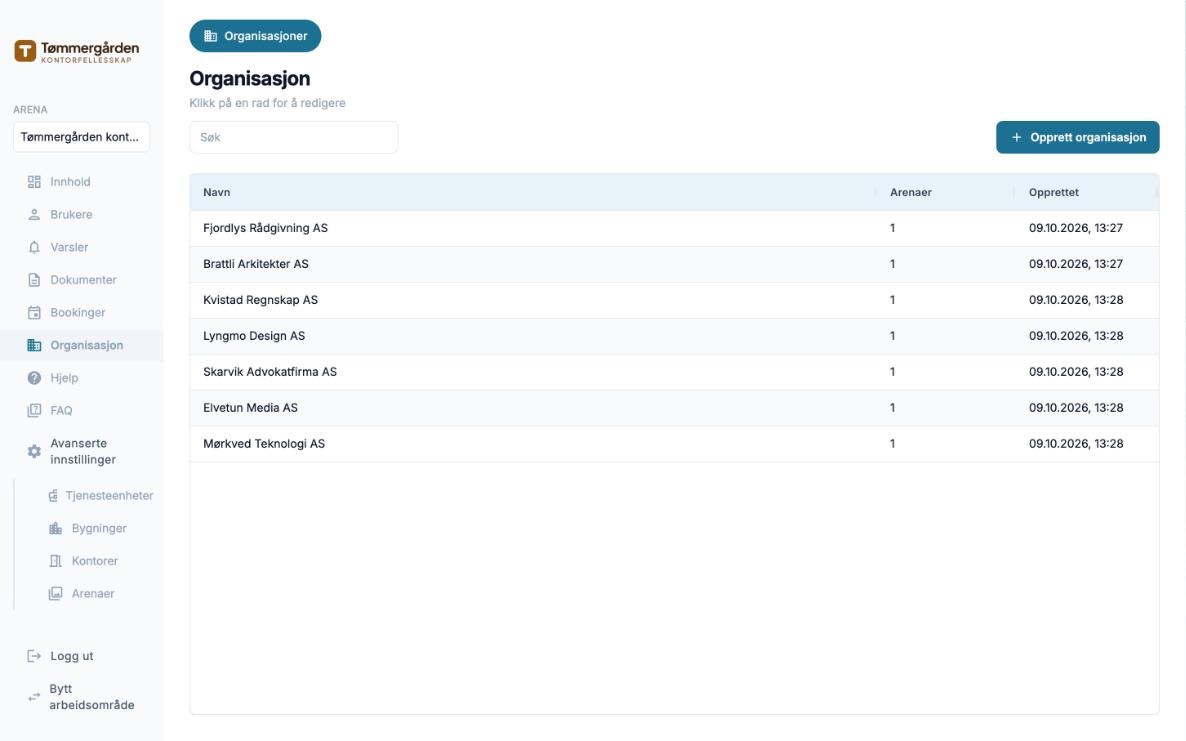Click the Bookinger calendar icon

(x=34, y=312)
